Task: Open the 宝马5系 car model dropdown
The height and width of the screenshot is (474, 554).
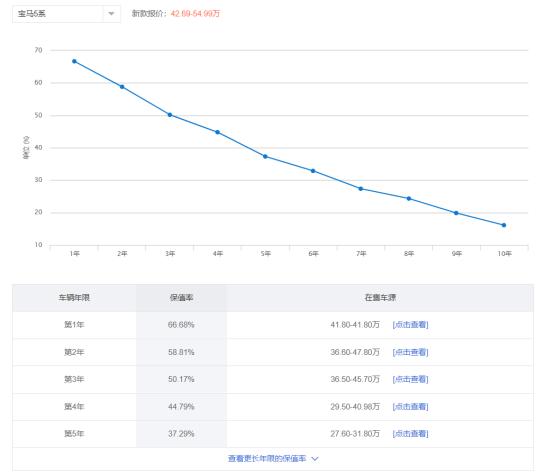Action: (x=66, y=14)
